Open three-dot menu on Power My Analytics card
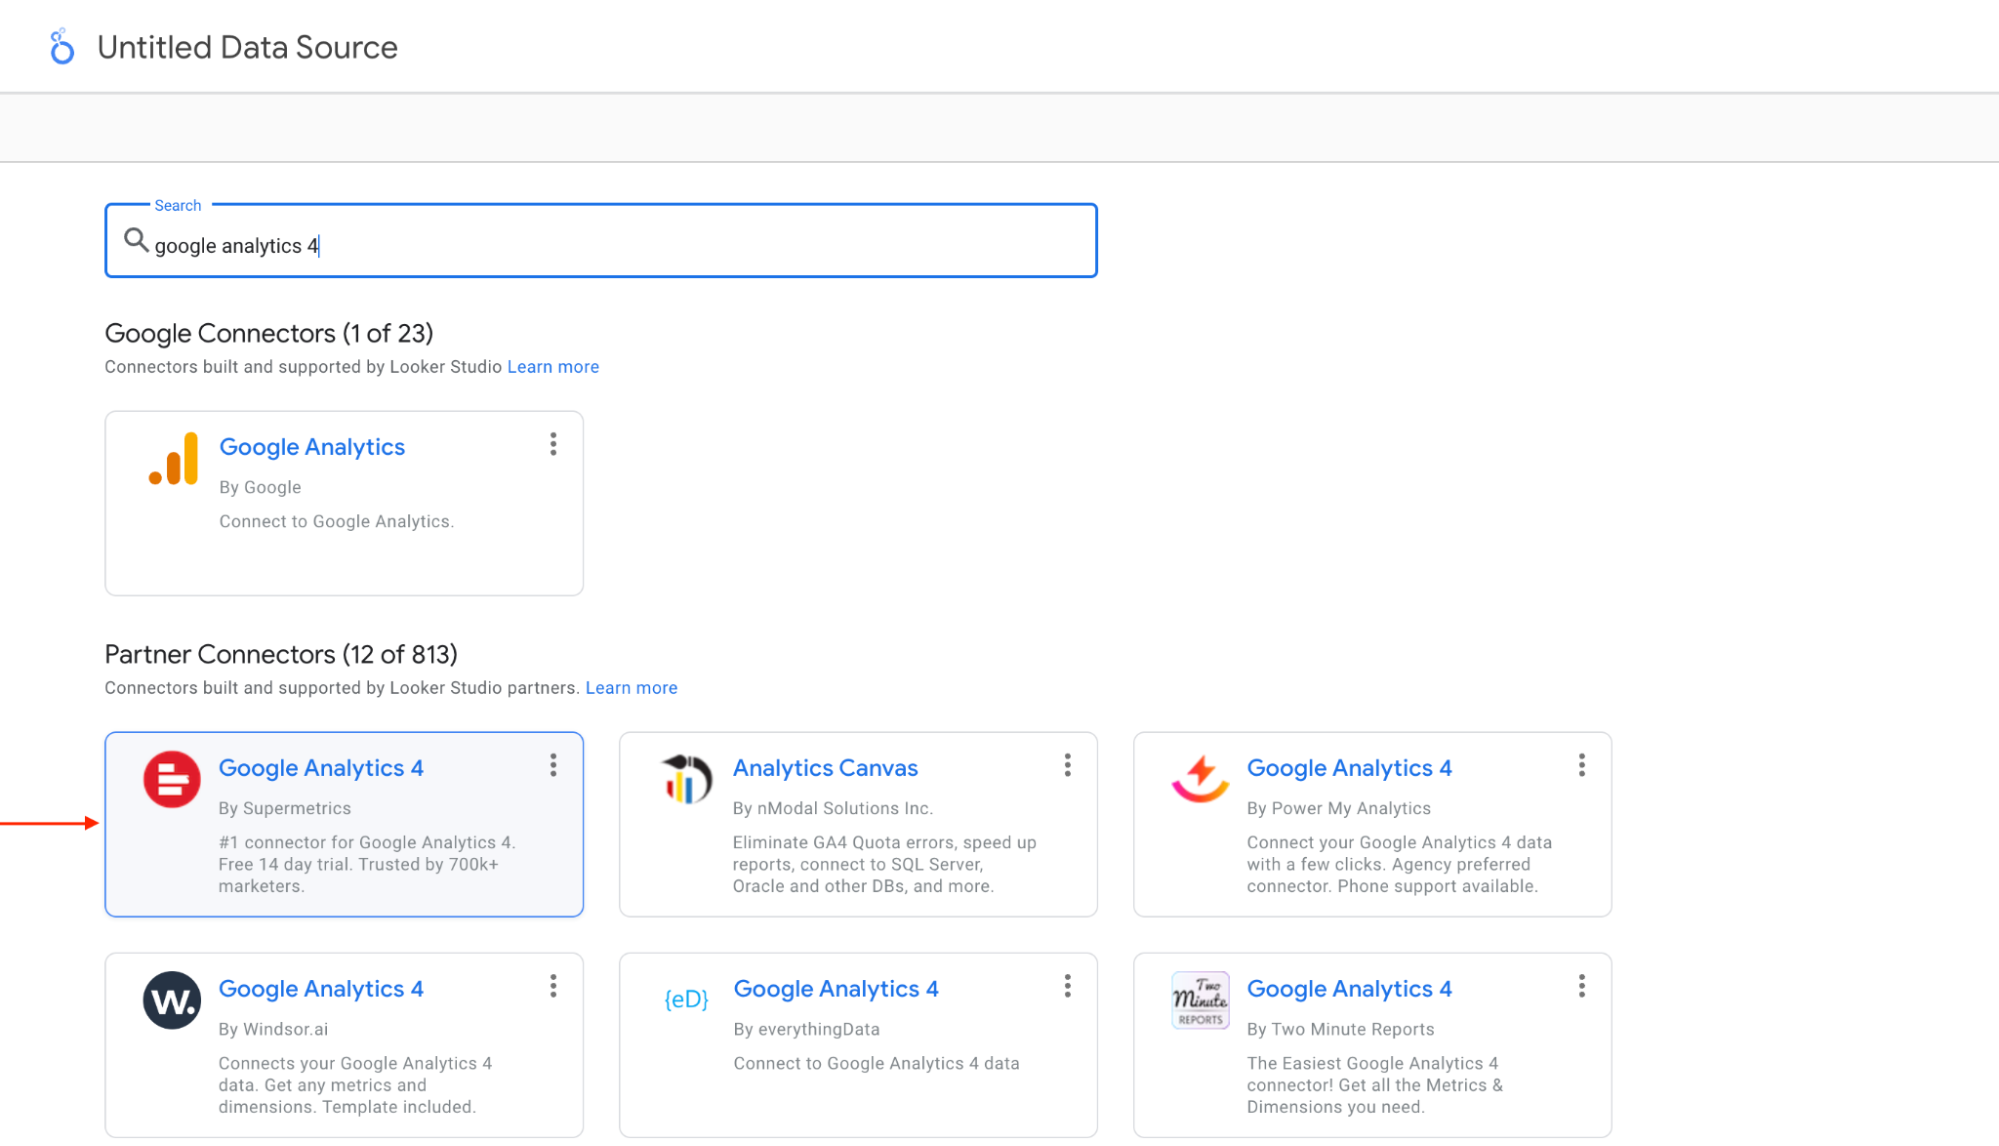Viewport: 1999px width, 1146px height. coord(1581,766)
